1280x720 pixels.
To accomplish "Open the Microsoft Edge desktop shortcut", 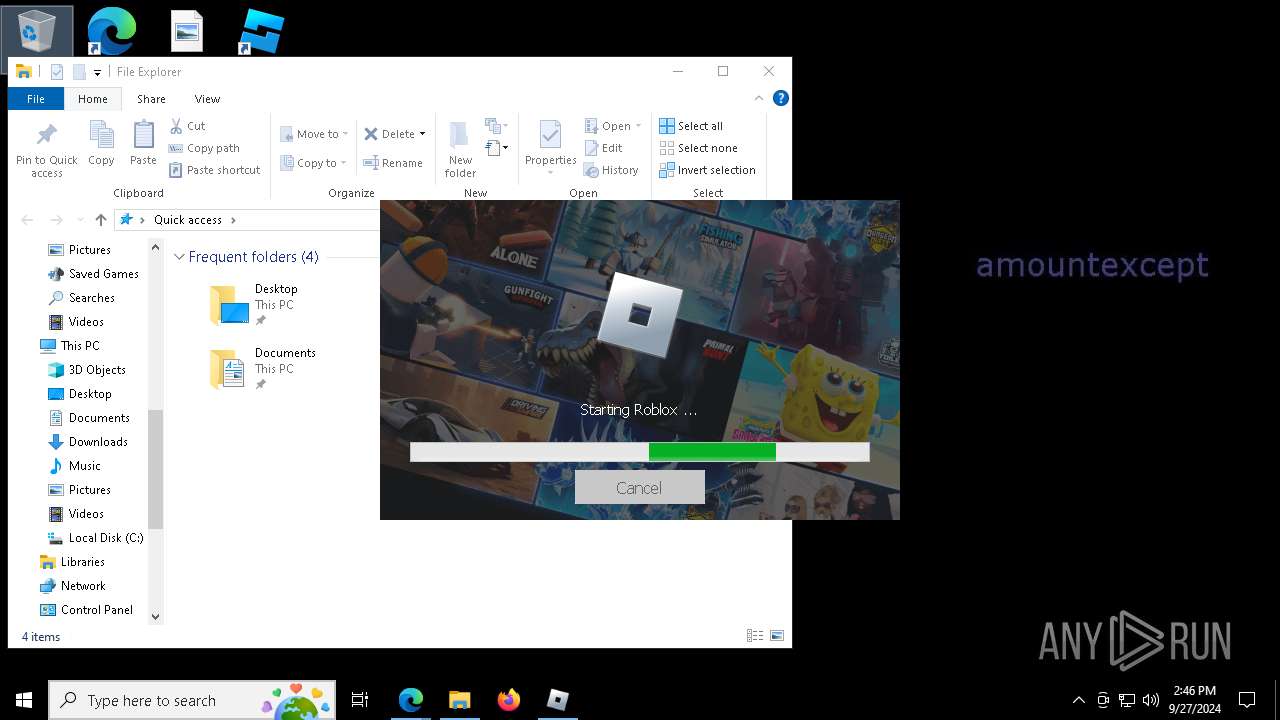I will coord(111,31).
